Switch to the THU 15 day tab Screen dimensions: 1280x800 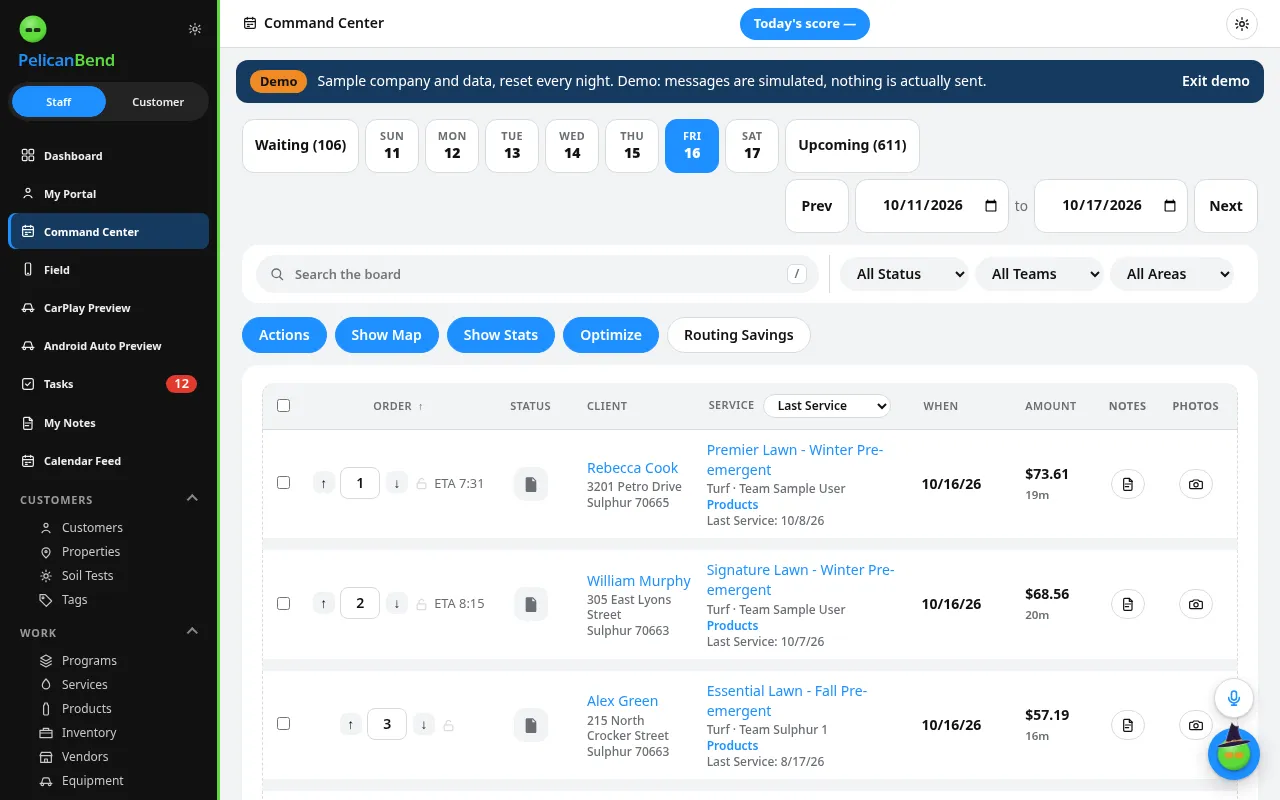pyautogui.click(x=632, y=146)
